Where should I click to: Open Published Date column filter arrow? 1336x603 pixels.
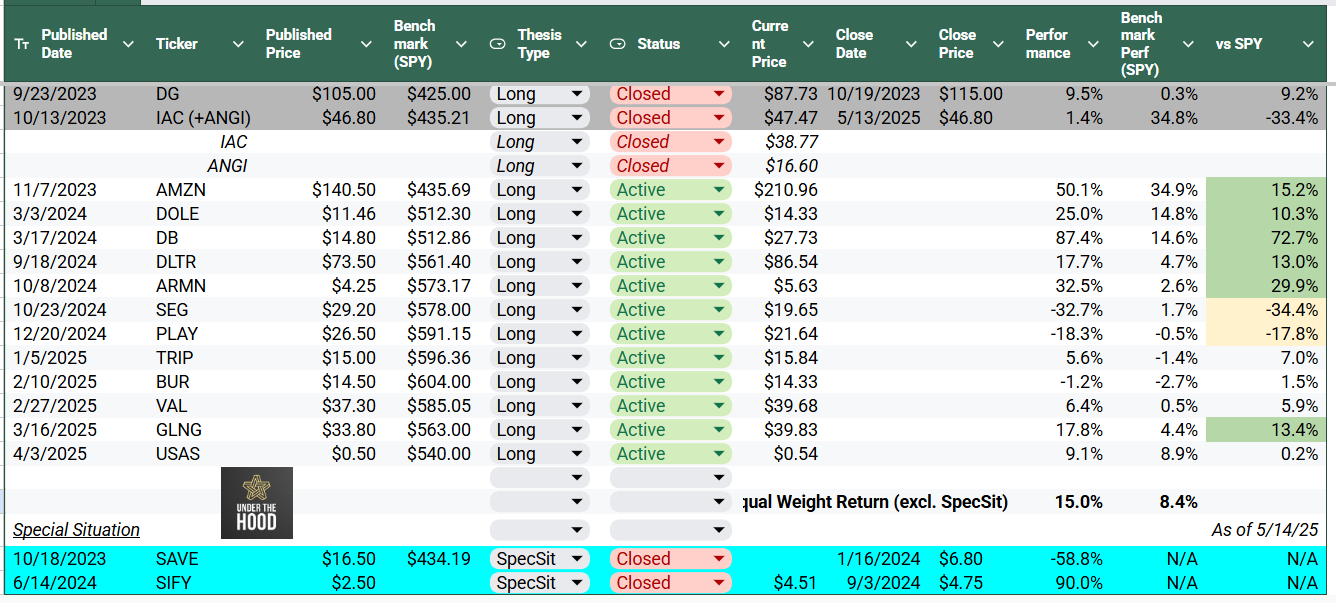128,44
